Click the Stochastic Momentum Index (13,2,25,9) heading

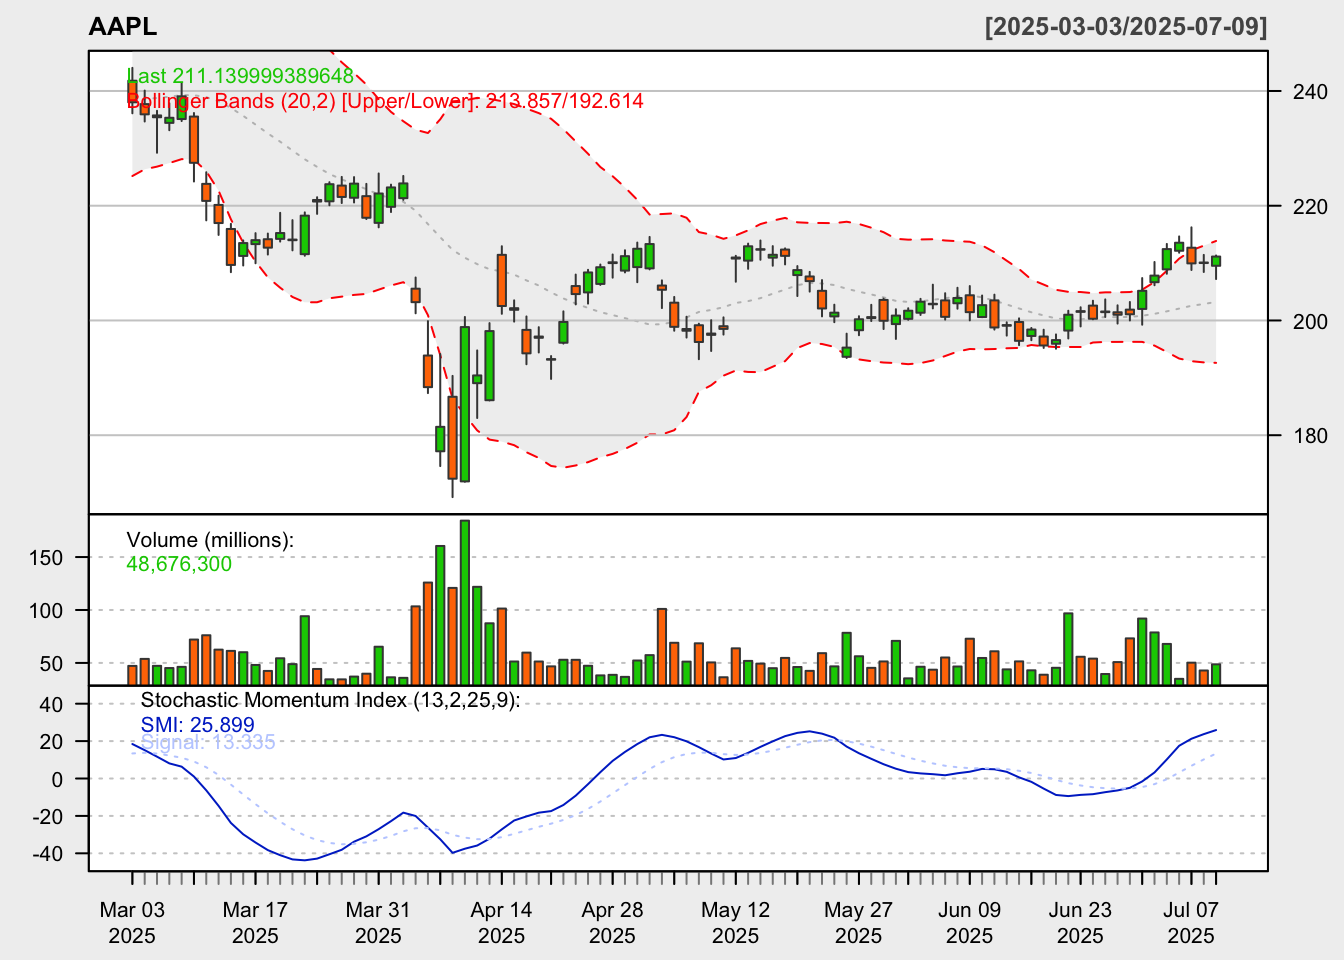[331, 700]
